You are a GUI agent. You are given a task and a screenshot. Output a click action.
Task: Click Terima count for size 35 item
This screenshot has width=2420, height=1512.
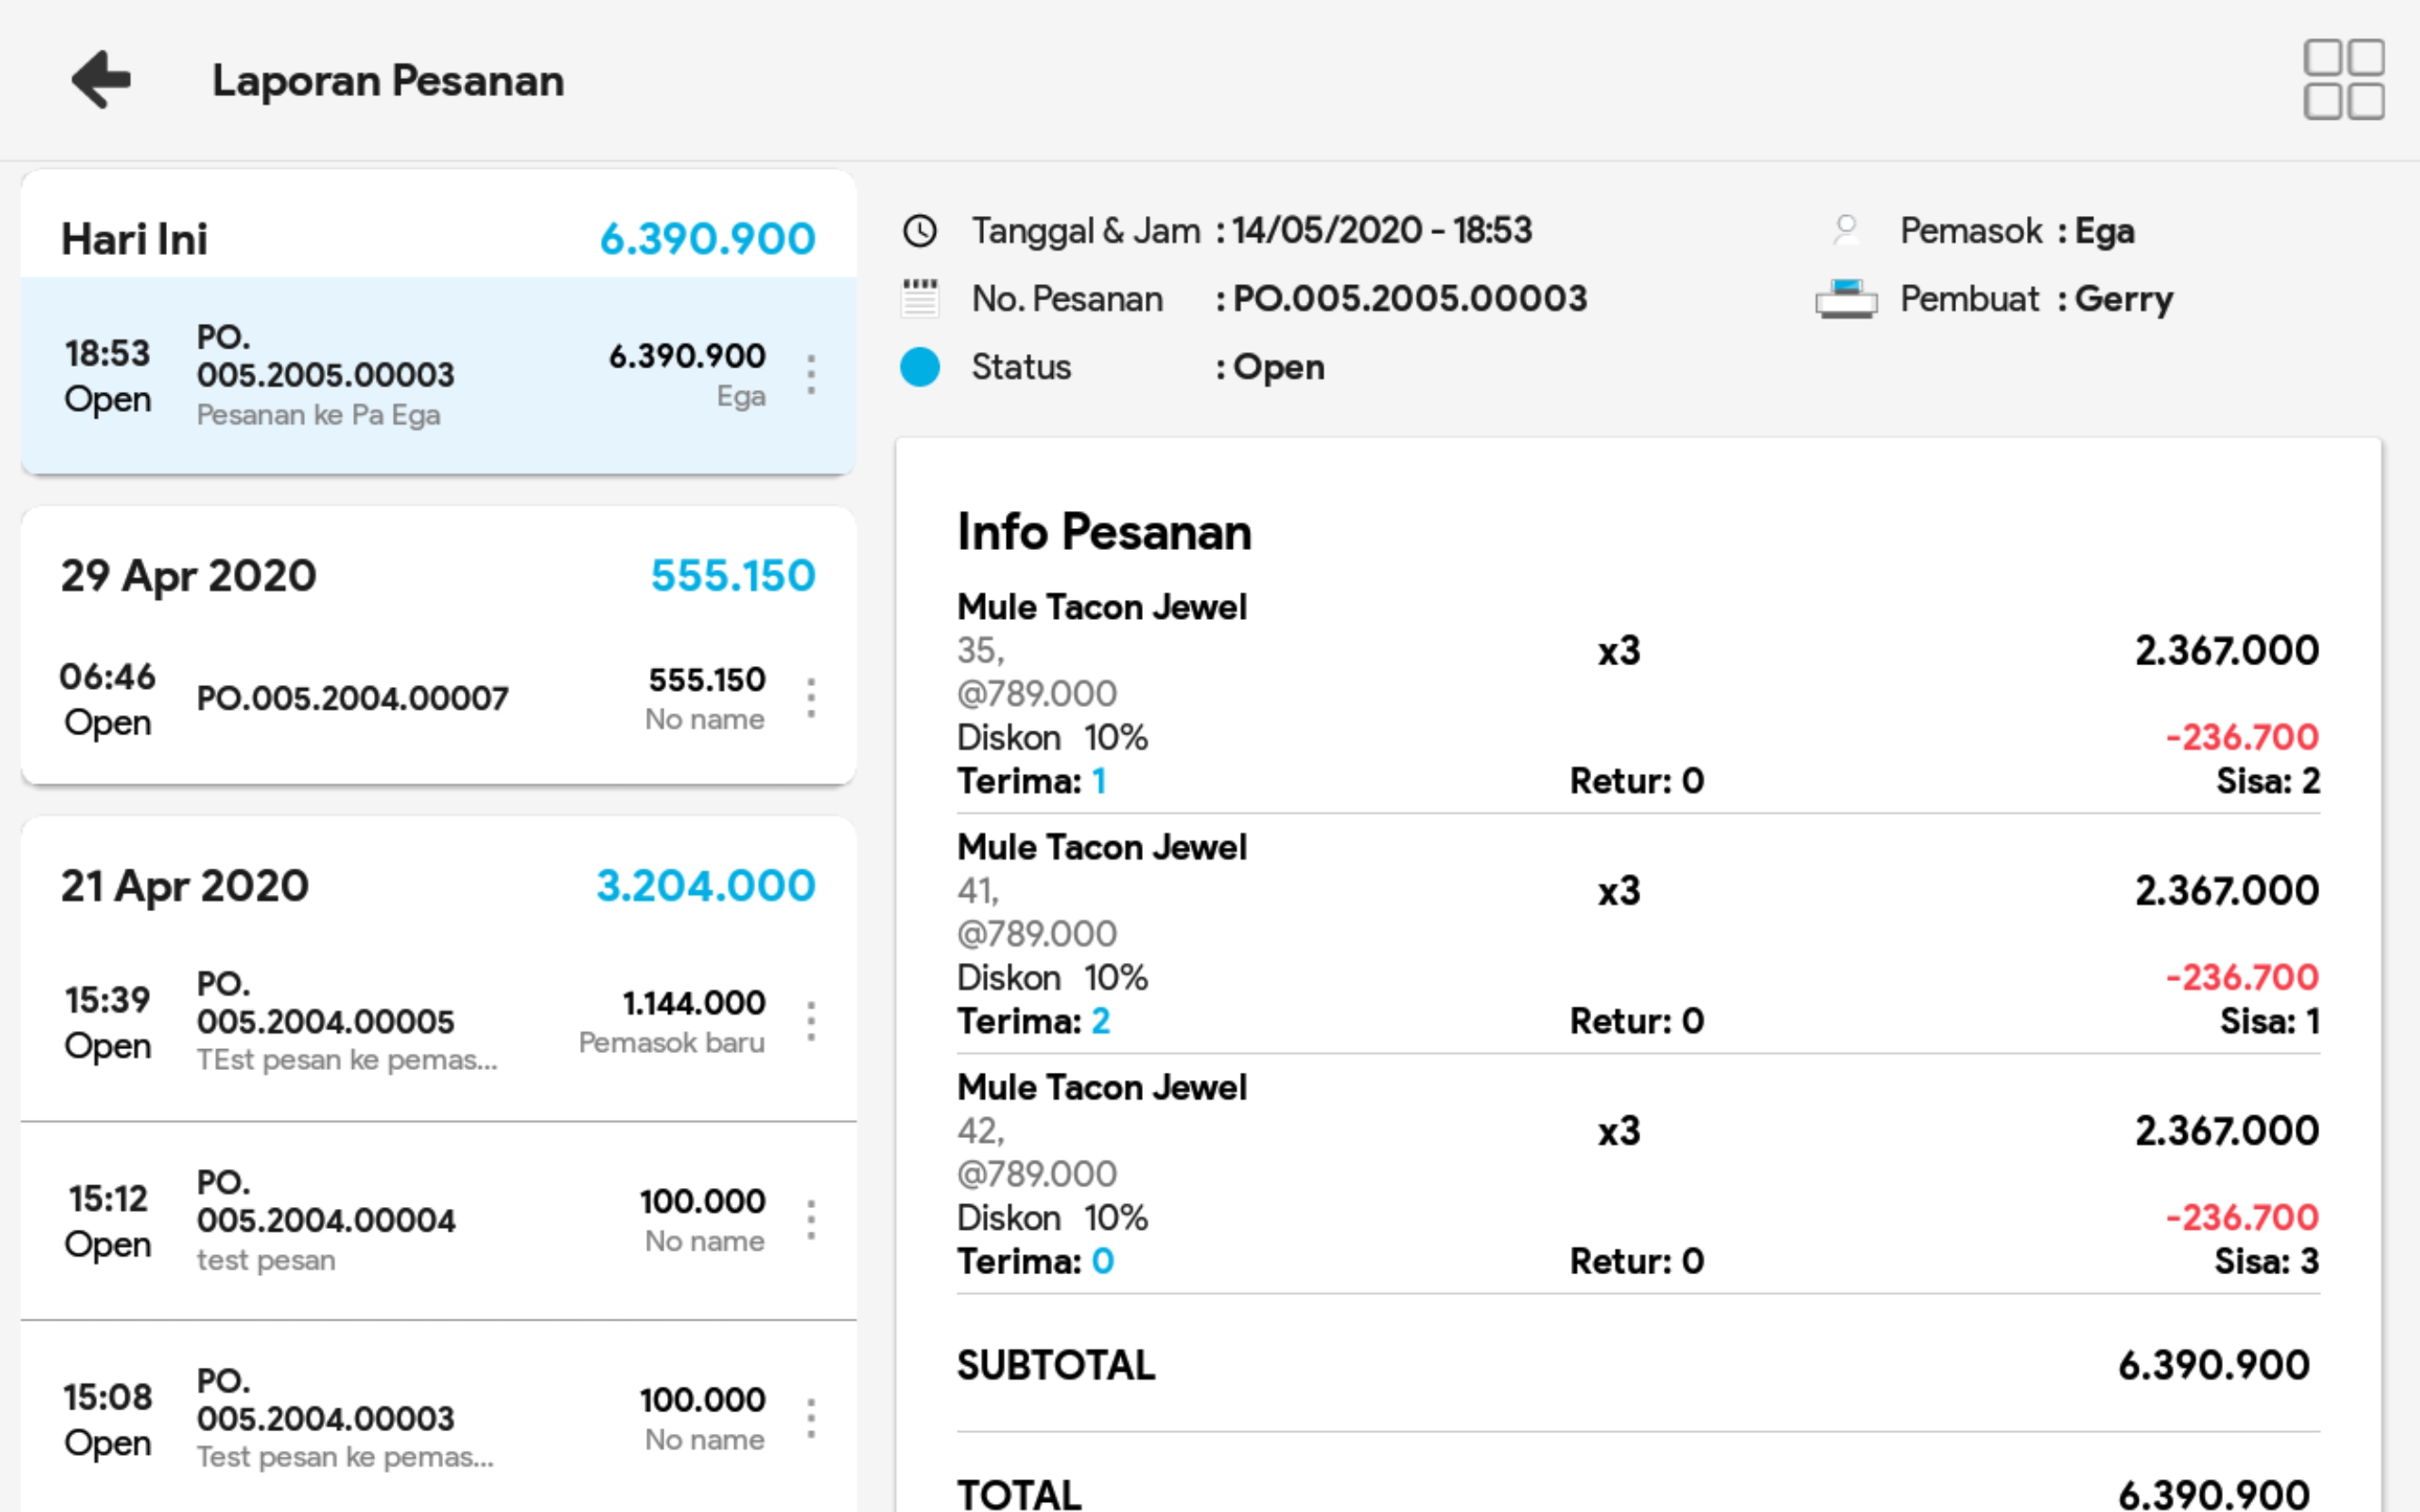point(1098,781)
